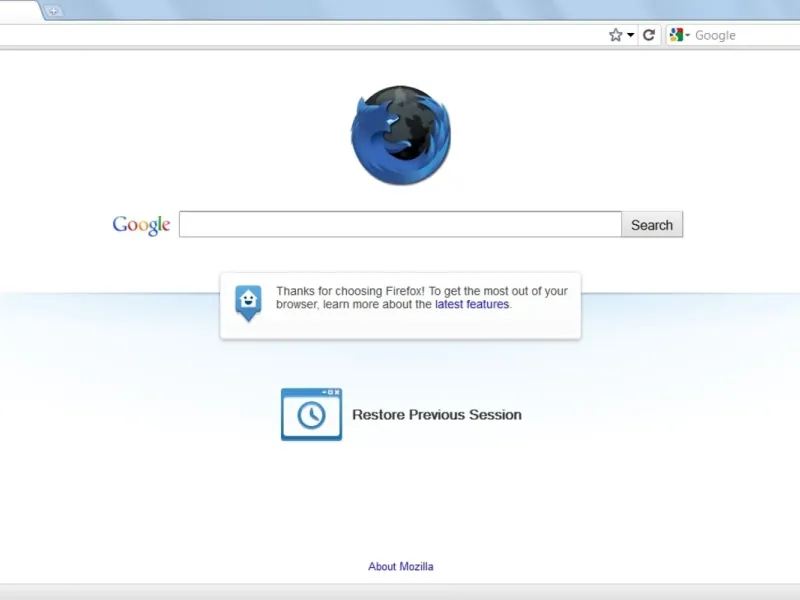
Task: Open the search engine selector Google icon
Action: click(679, 35)
